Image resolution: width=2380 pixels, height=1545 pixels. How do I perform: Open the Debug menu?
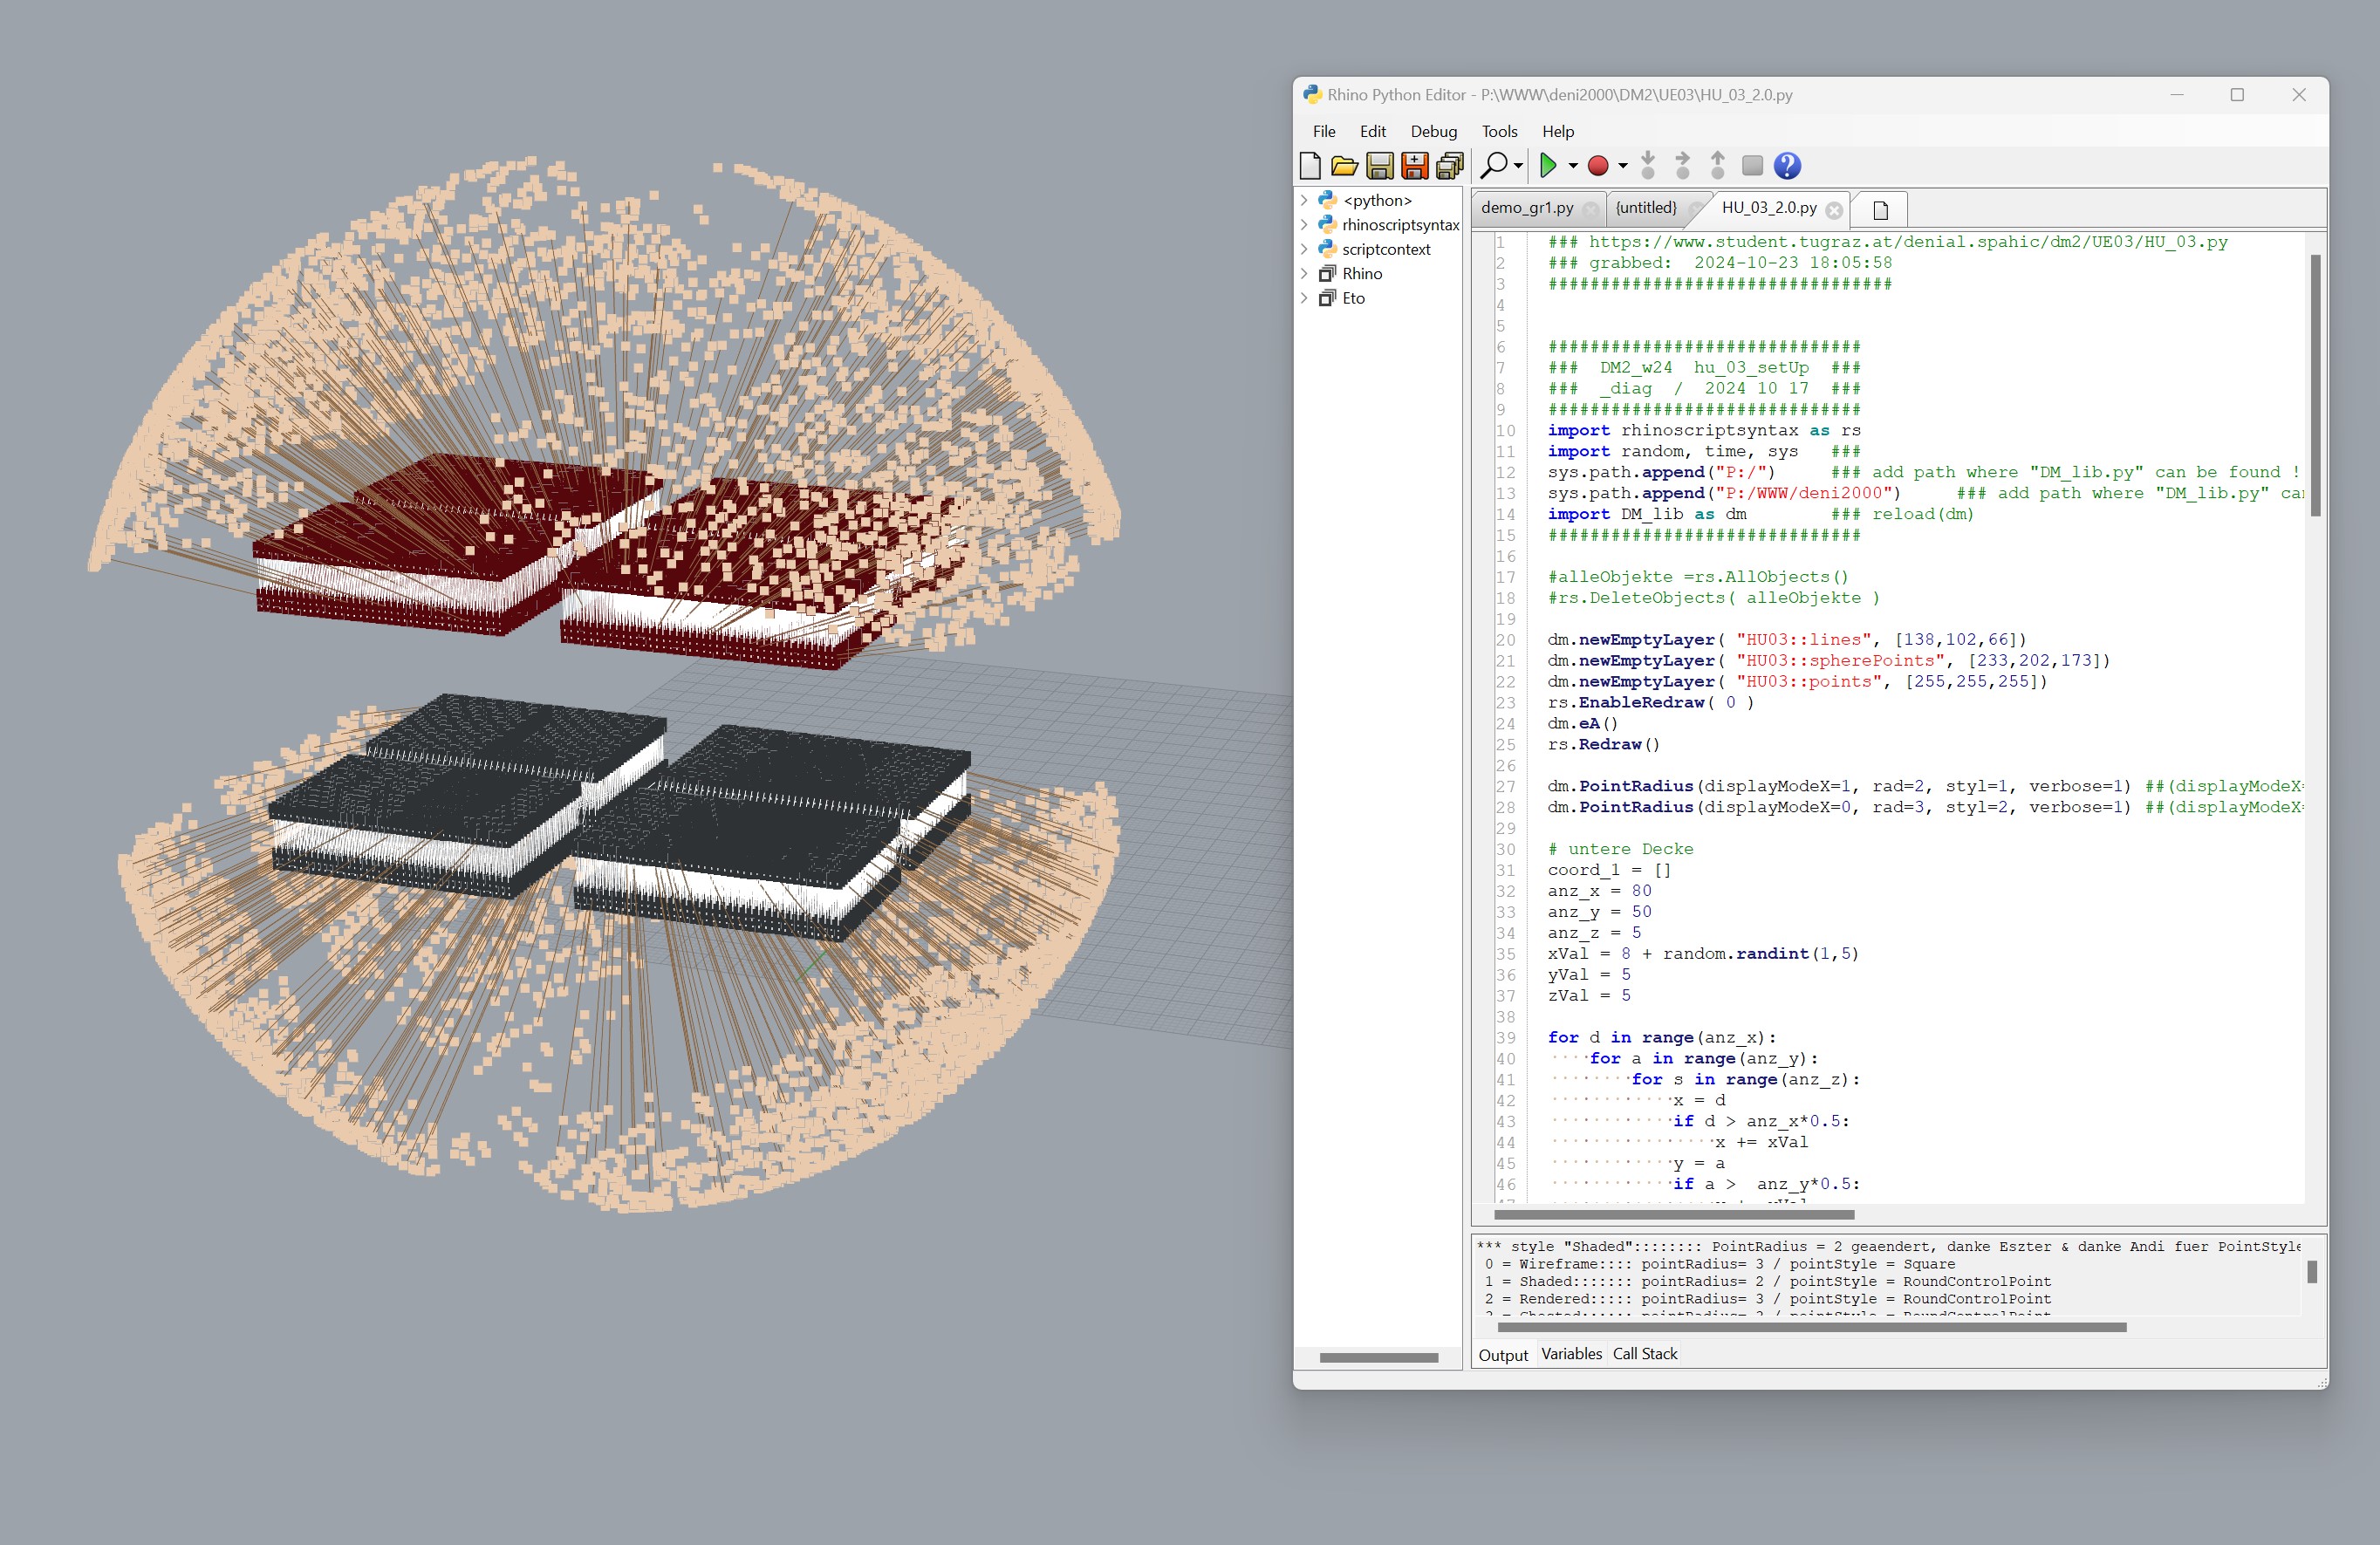tap(1433, 131)
